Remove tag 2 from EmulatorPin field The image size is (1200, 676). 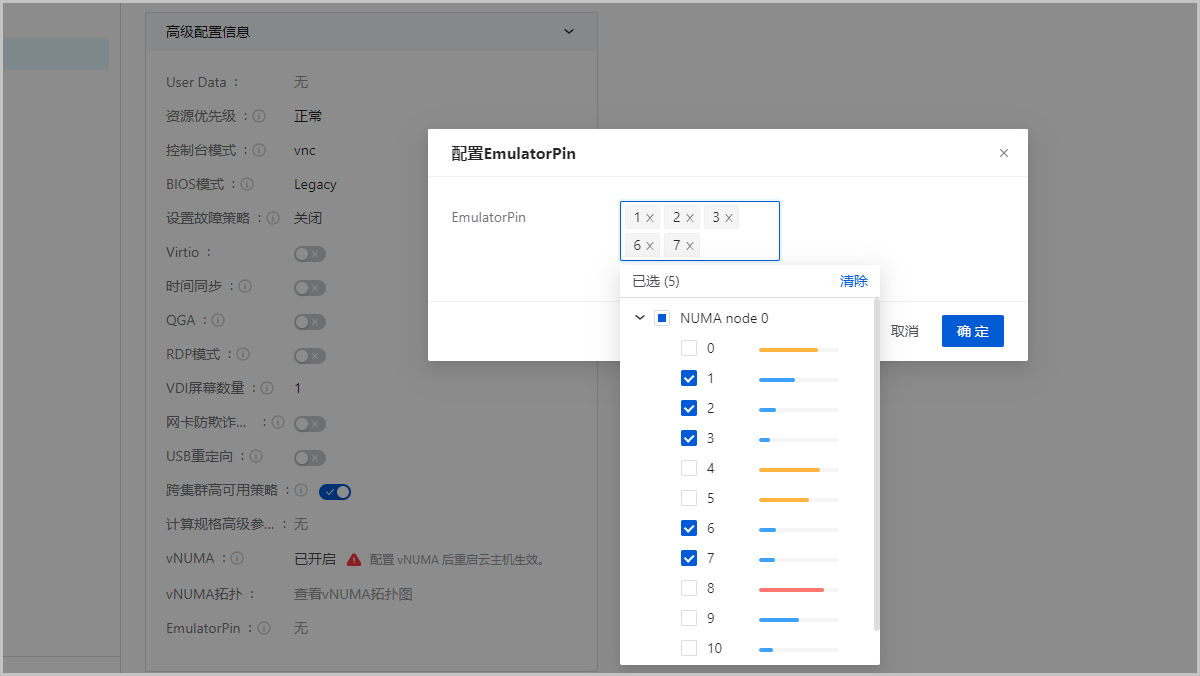690,218
